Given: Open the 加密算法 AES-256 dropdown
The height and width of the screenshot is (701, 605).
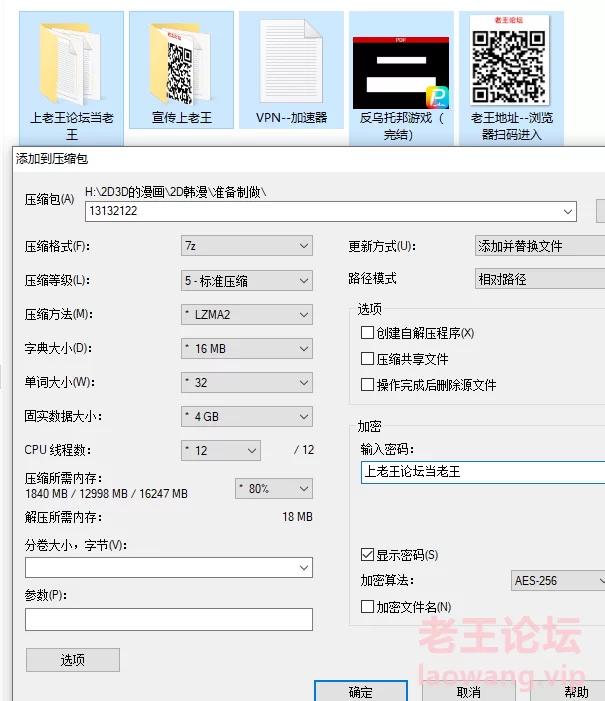Looking at the screenshot, I should tap(558, 581).
